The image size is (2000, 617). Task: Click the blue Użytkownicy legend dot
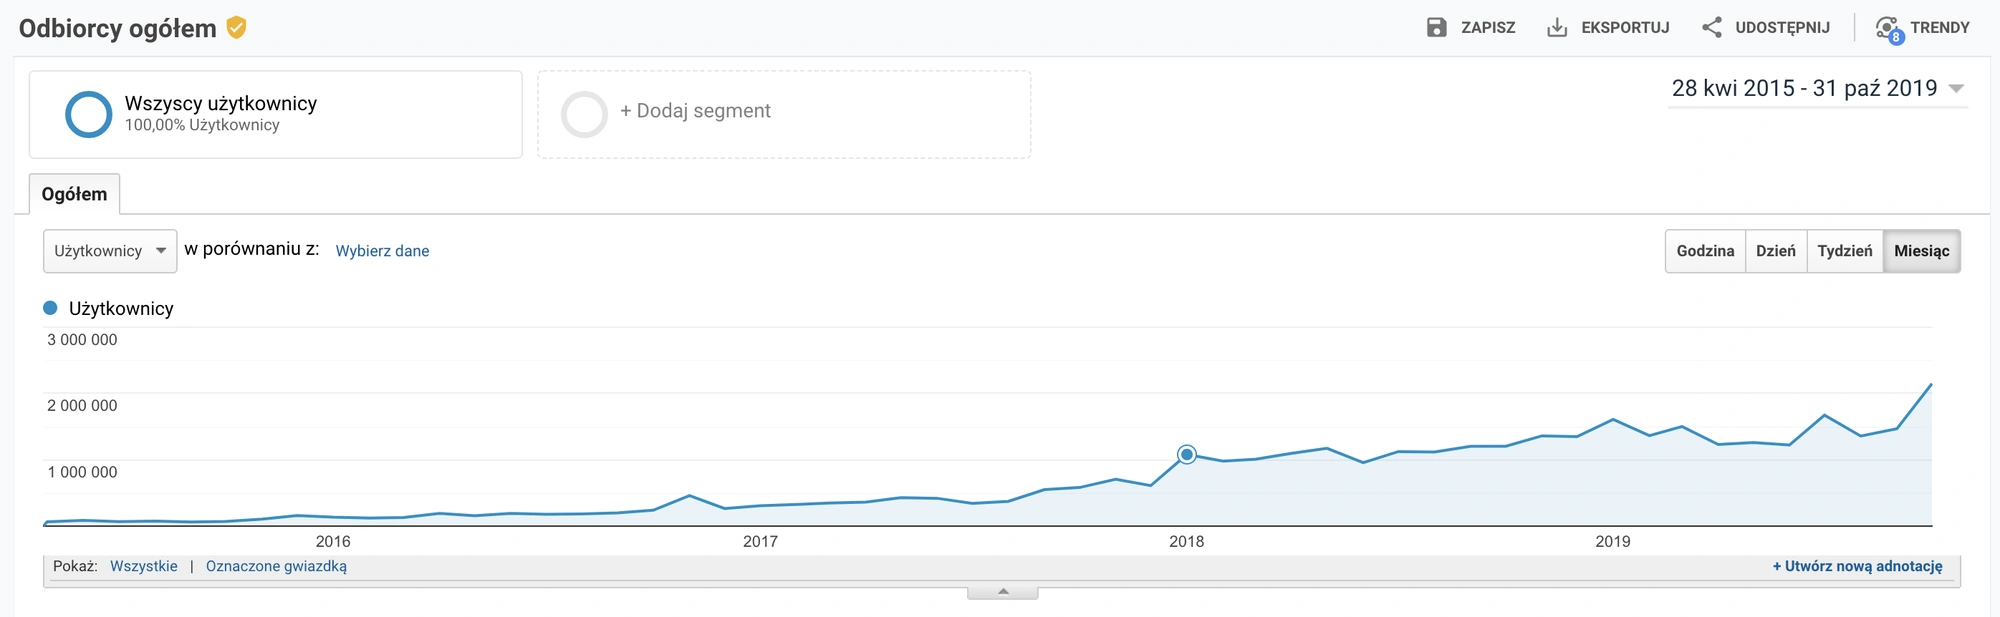pyautogui.click(x=50, y=308)
